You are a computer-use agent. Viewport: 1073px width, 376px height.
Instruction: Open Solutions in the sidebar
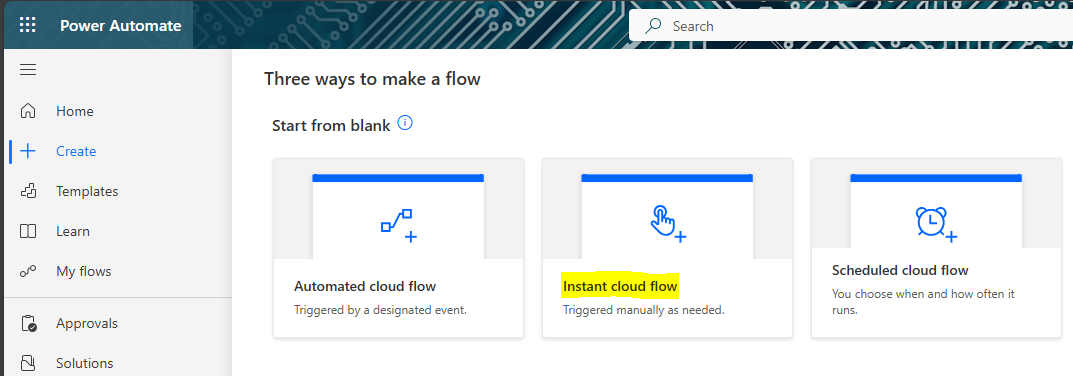[85, 363]
